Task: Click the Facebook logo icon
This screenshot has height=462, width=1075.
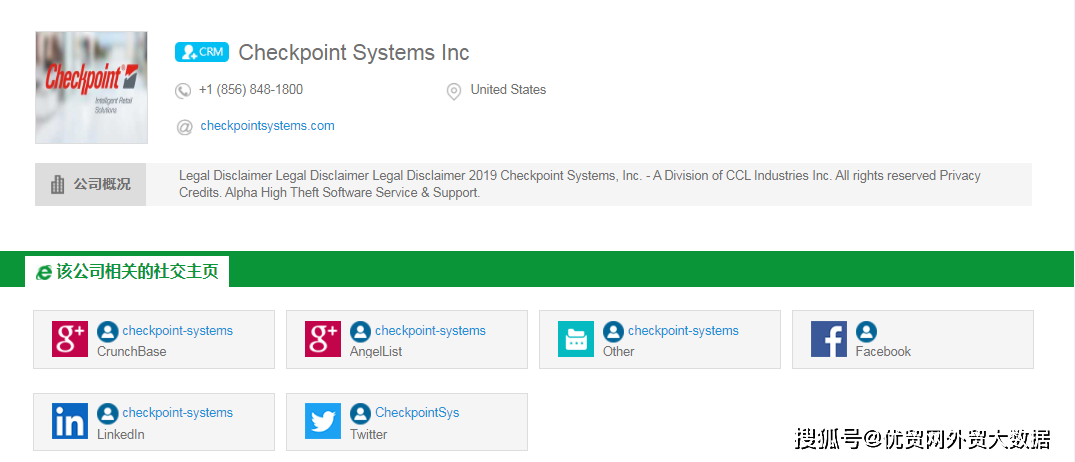Action: 829,339
